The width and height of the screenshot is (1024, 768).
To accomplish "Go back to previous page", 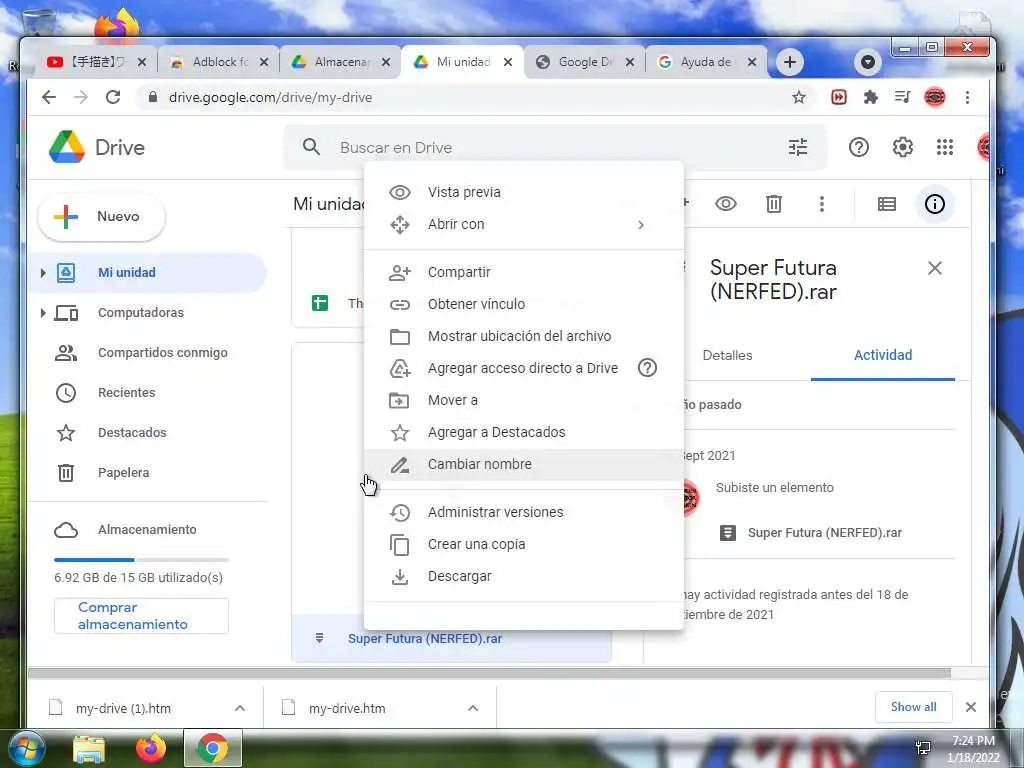I will (x=49, y=97).
